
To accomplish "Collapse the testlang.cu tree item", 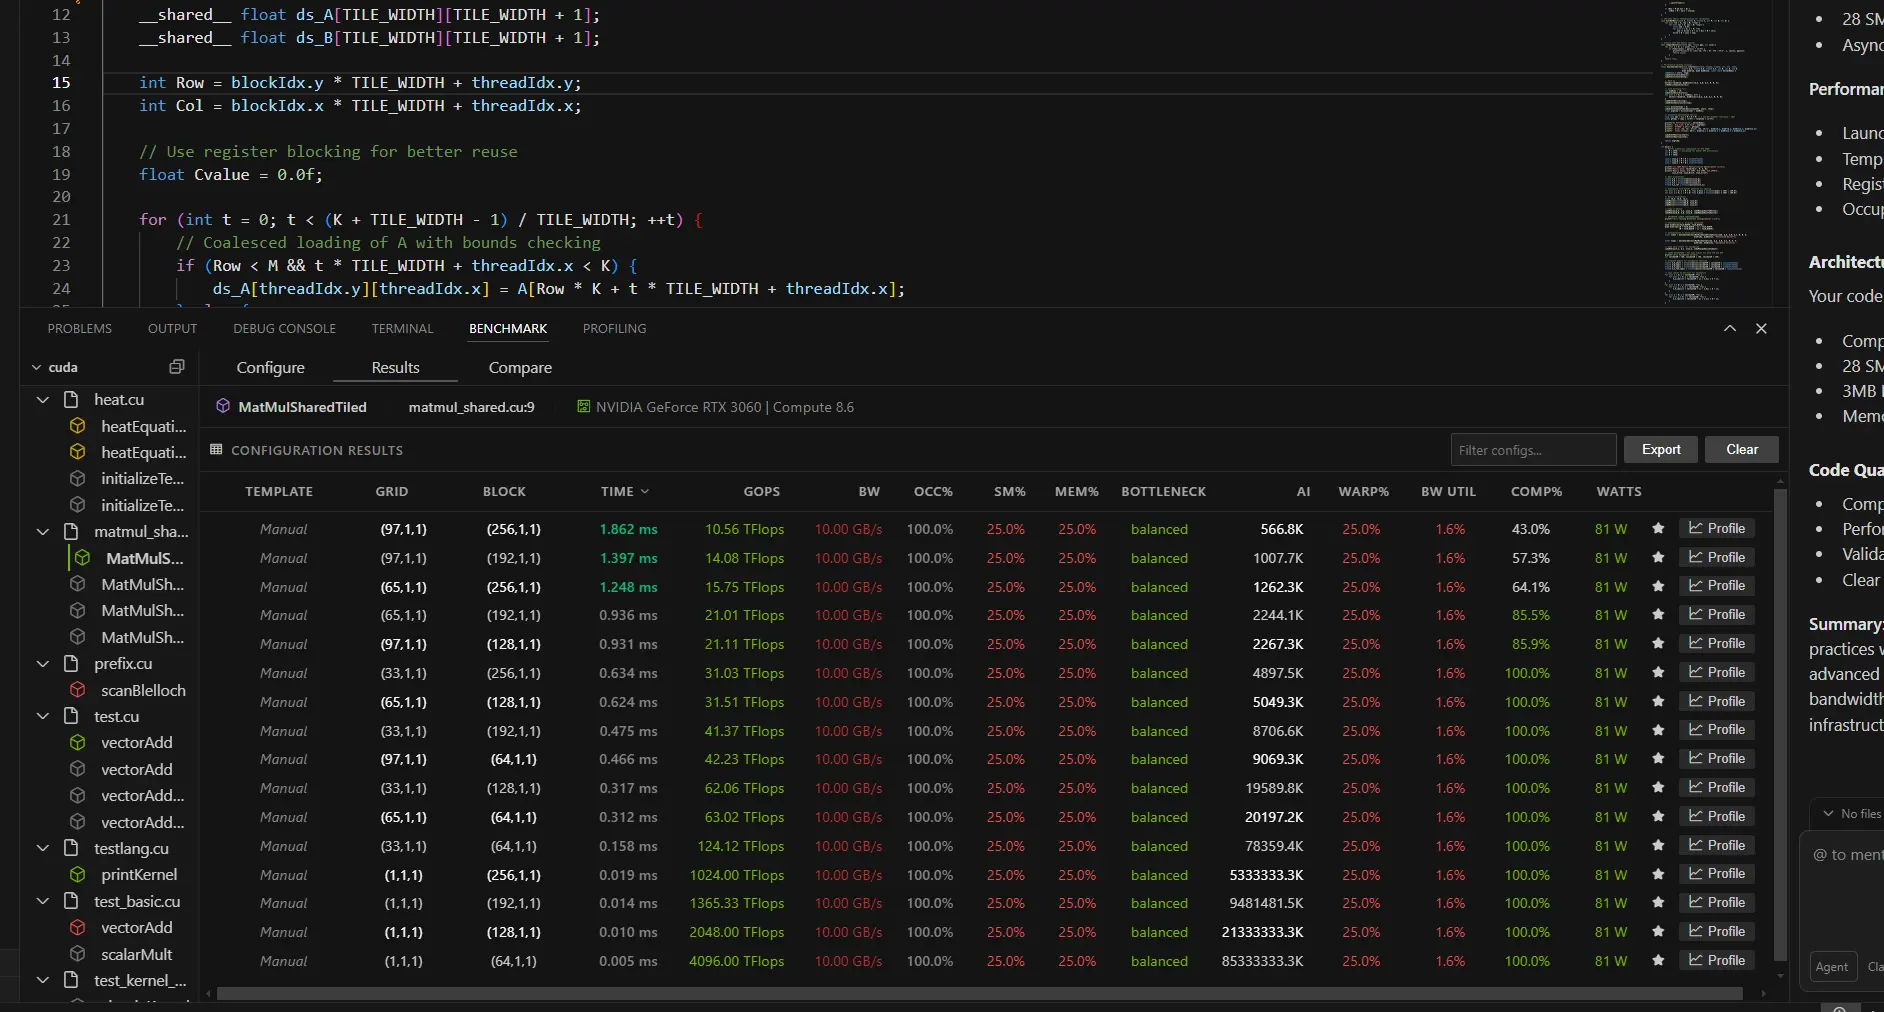I will 42,848.
